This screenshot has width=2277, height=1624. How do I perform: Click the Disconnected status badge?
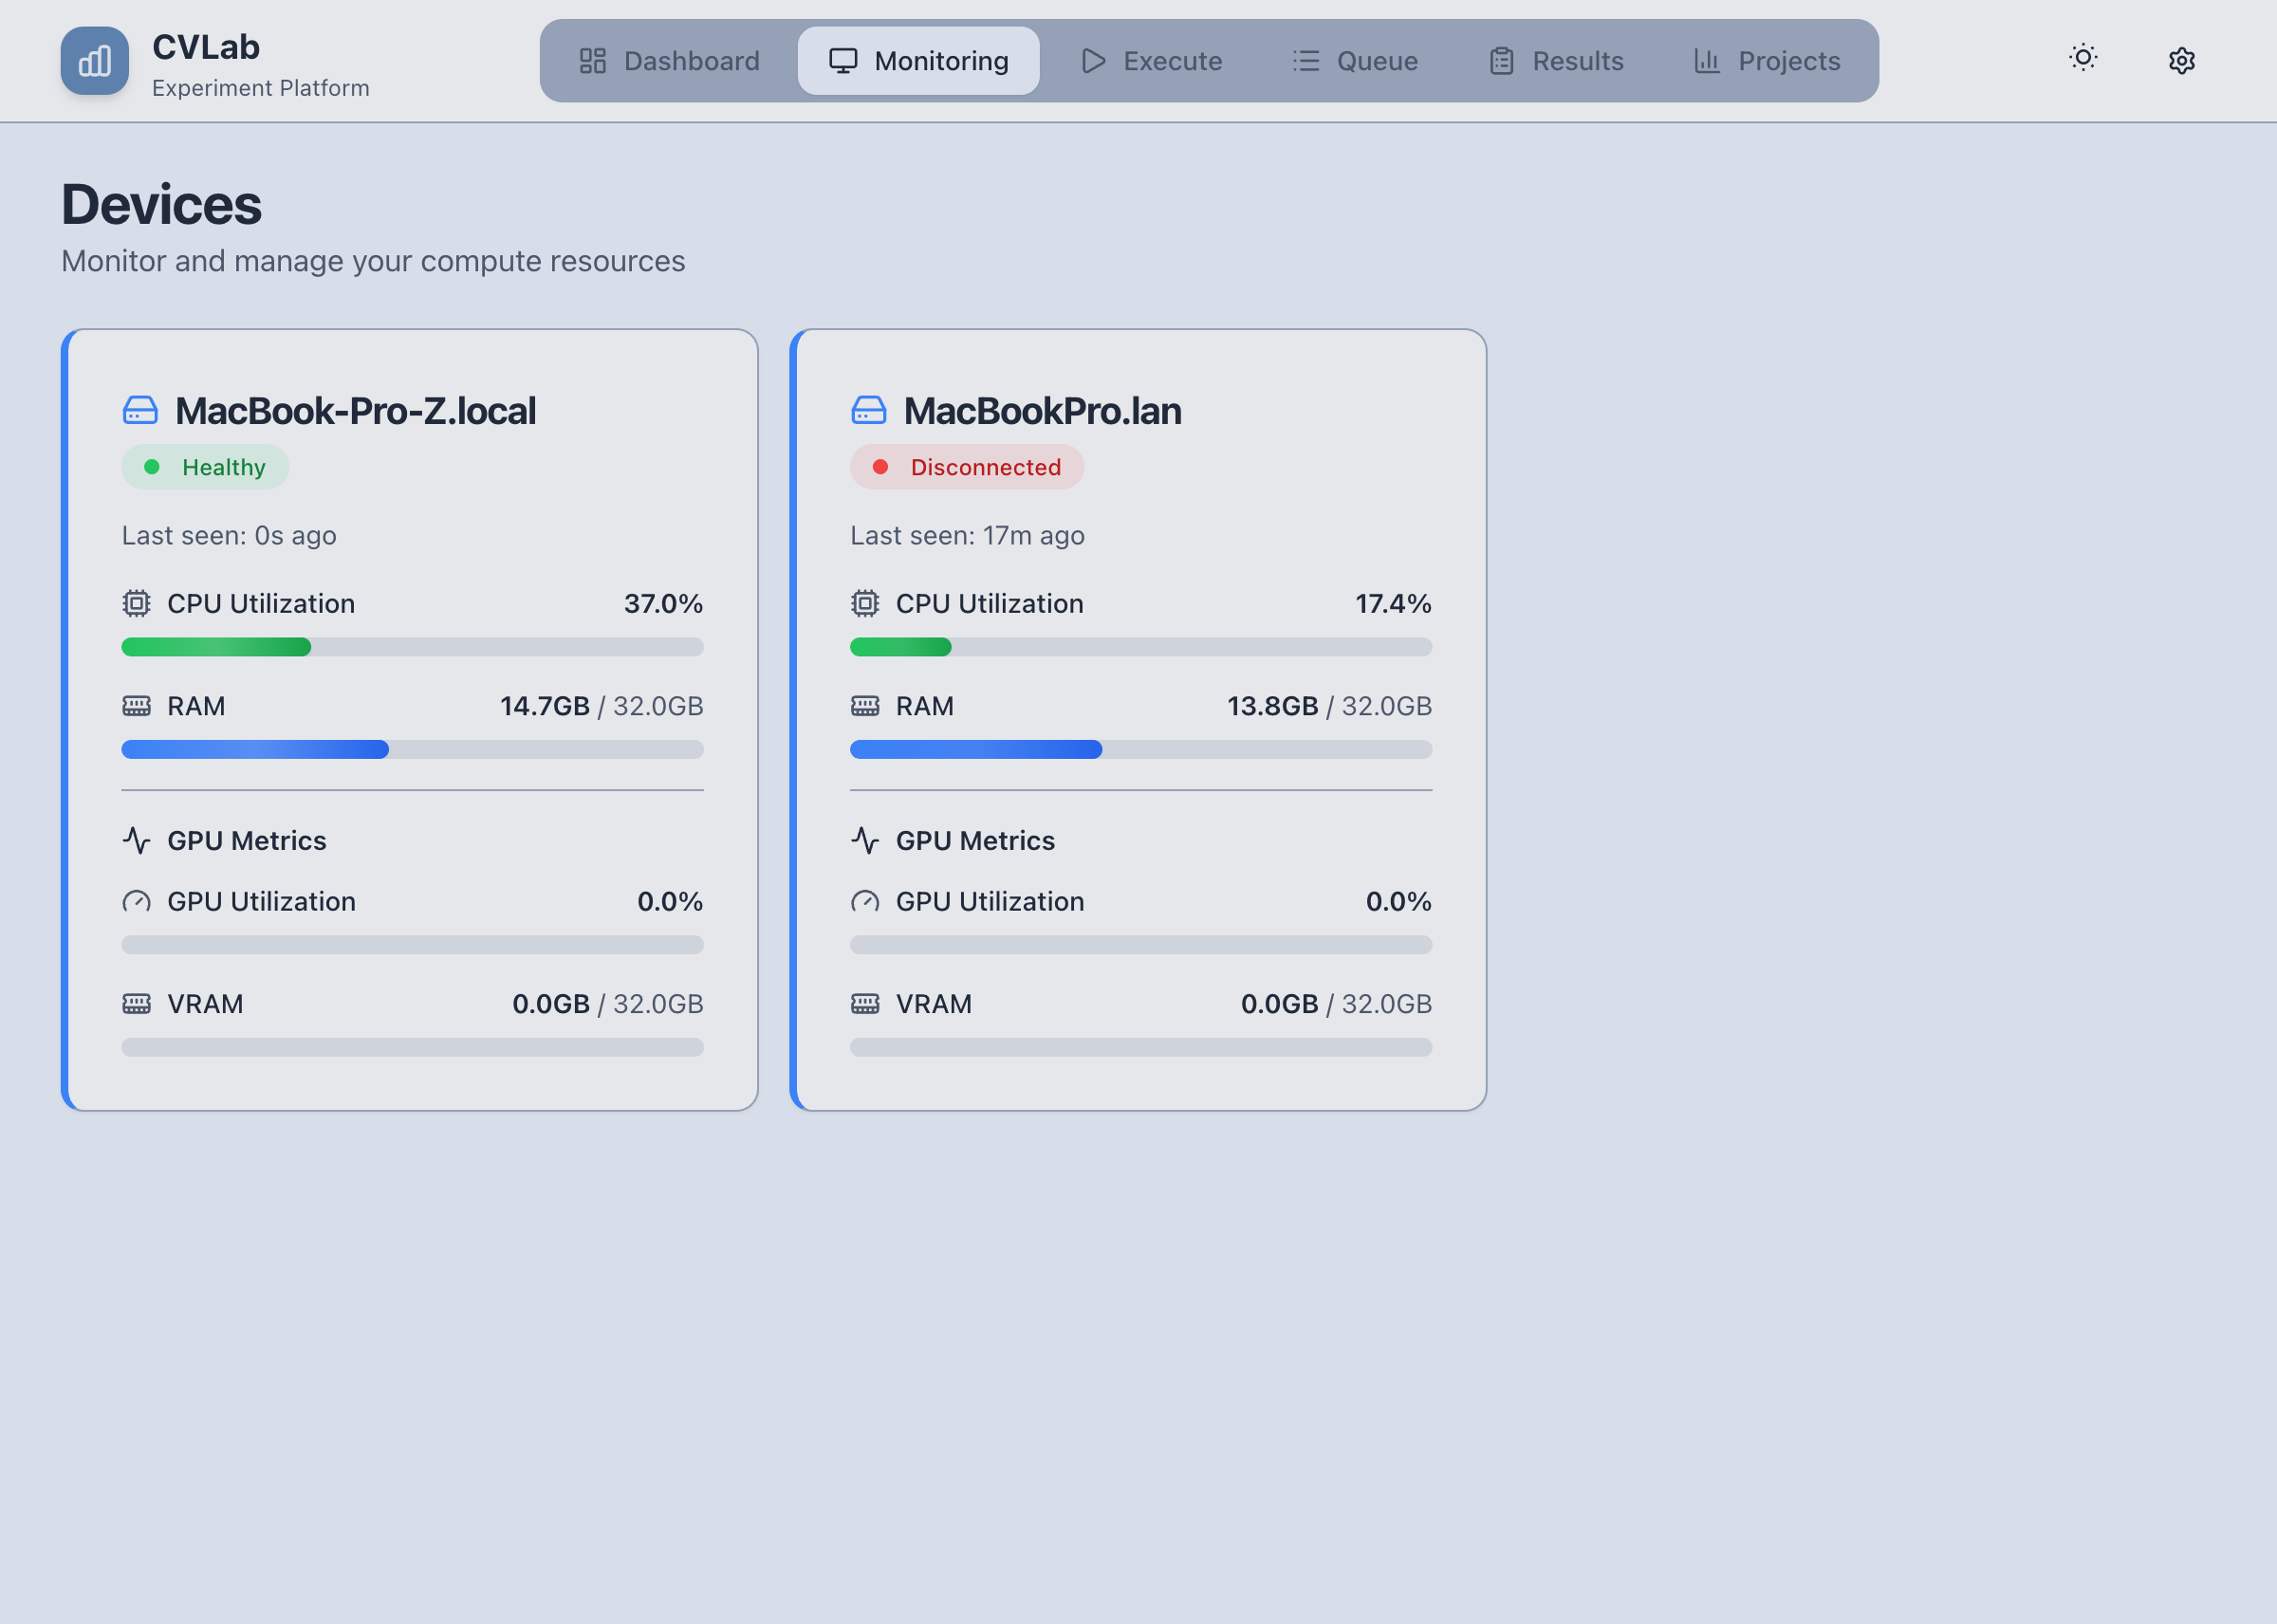coord(966,467)
